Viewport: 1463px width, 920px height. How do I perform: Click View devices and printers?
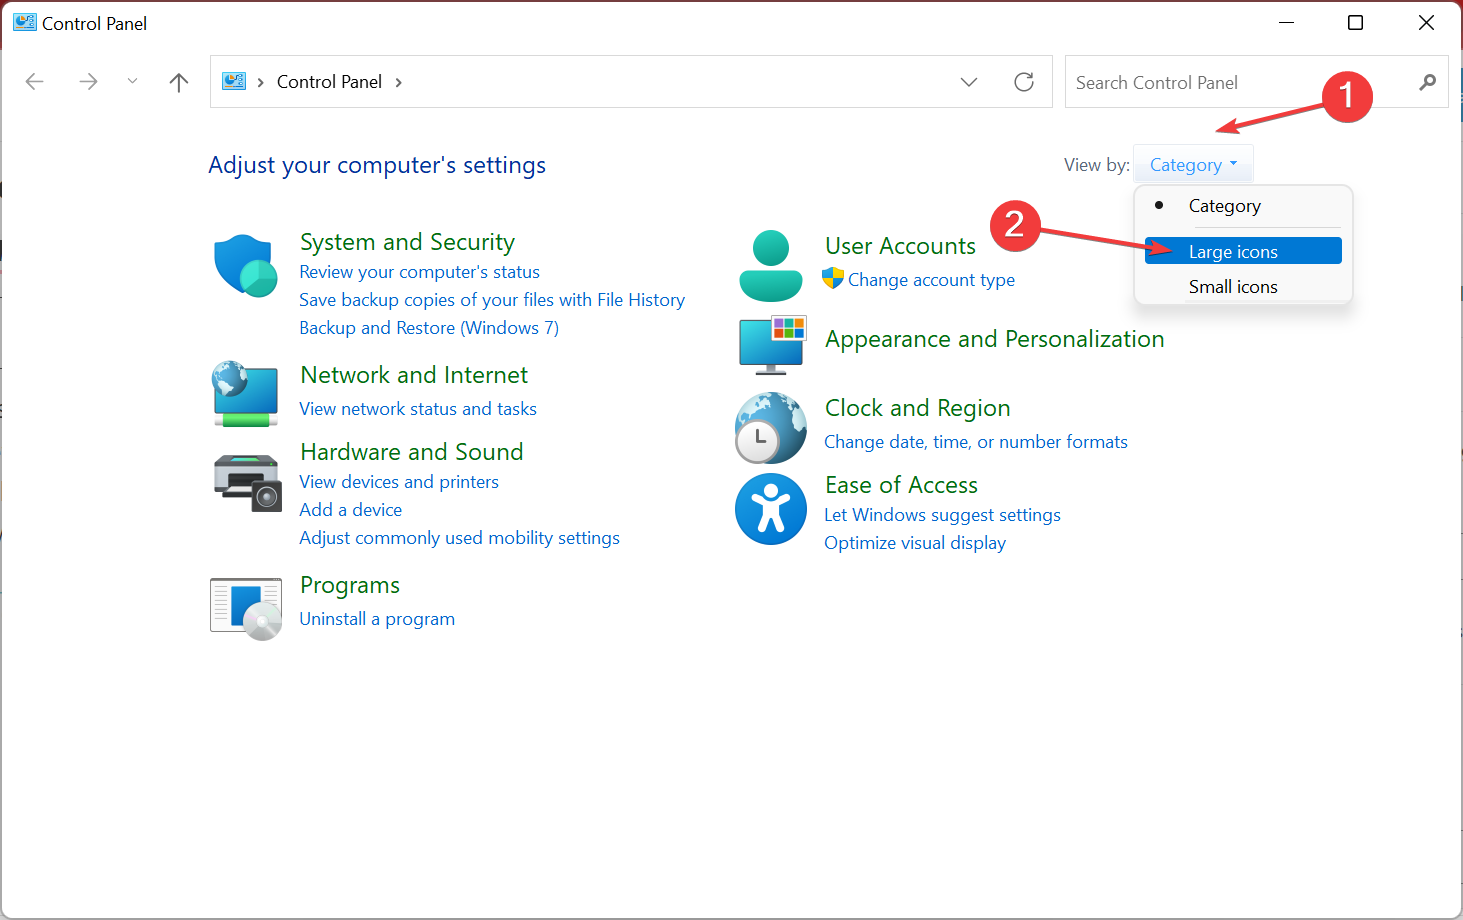[399, 482]
